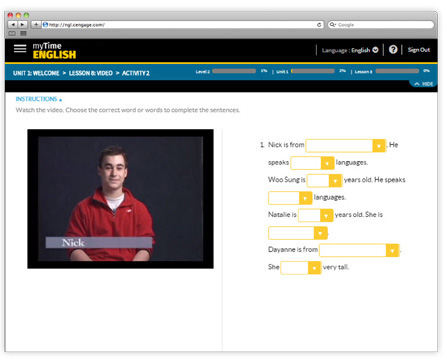Click the add bookmark plus button

[36, 25]
